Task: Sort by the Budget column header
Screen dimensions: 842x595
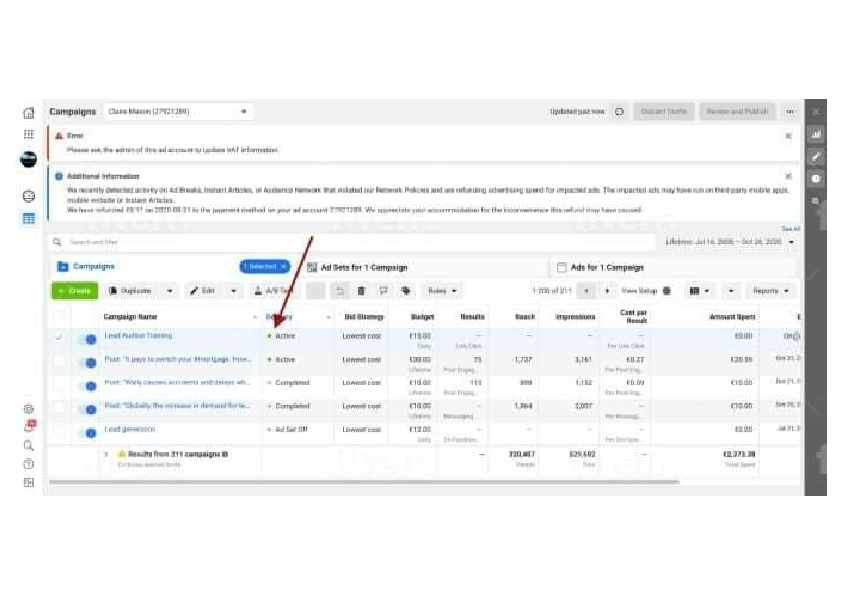Action: pyautogui.click(x=422, y=317)
